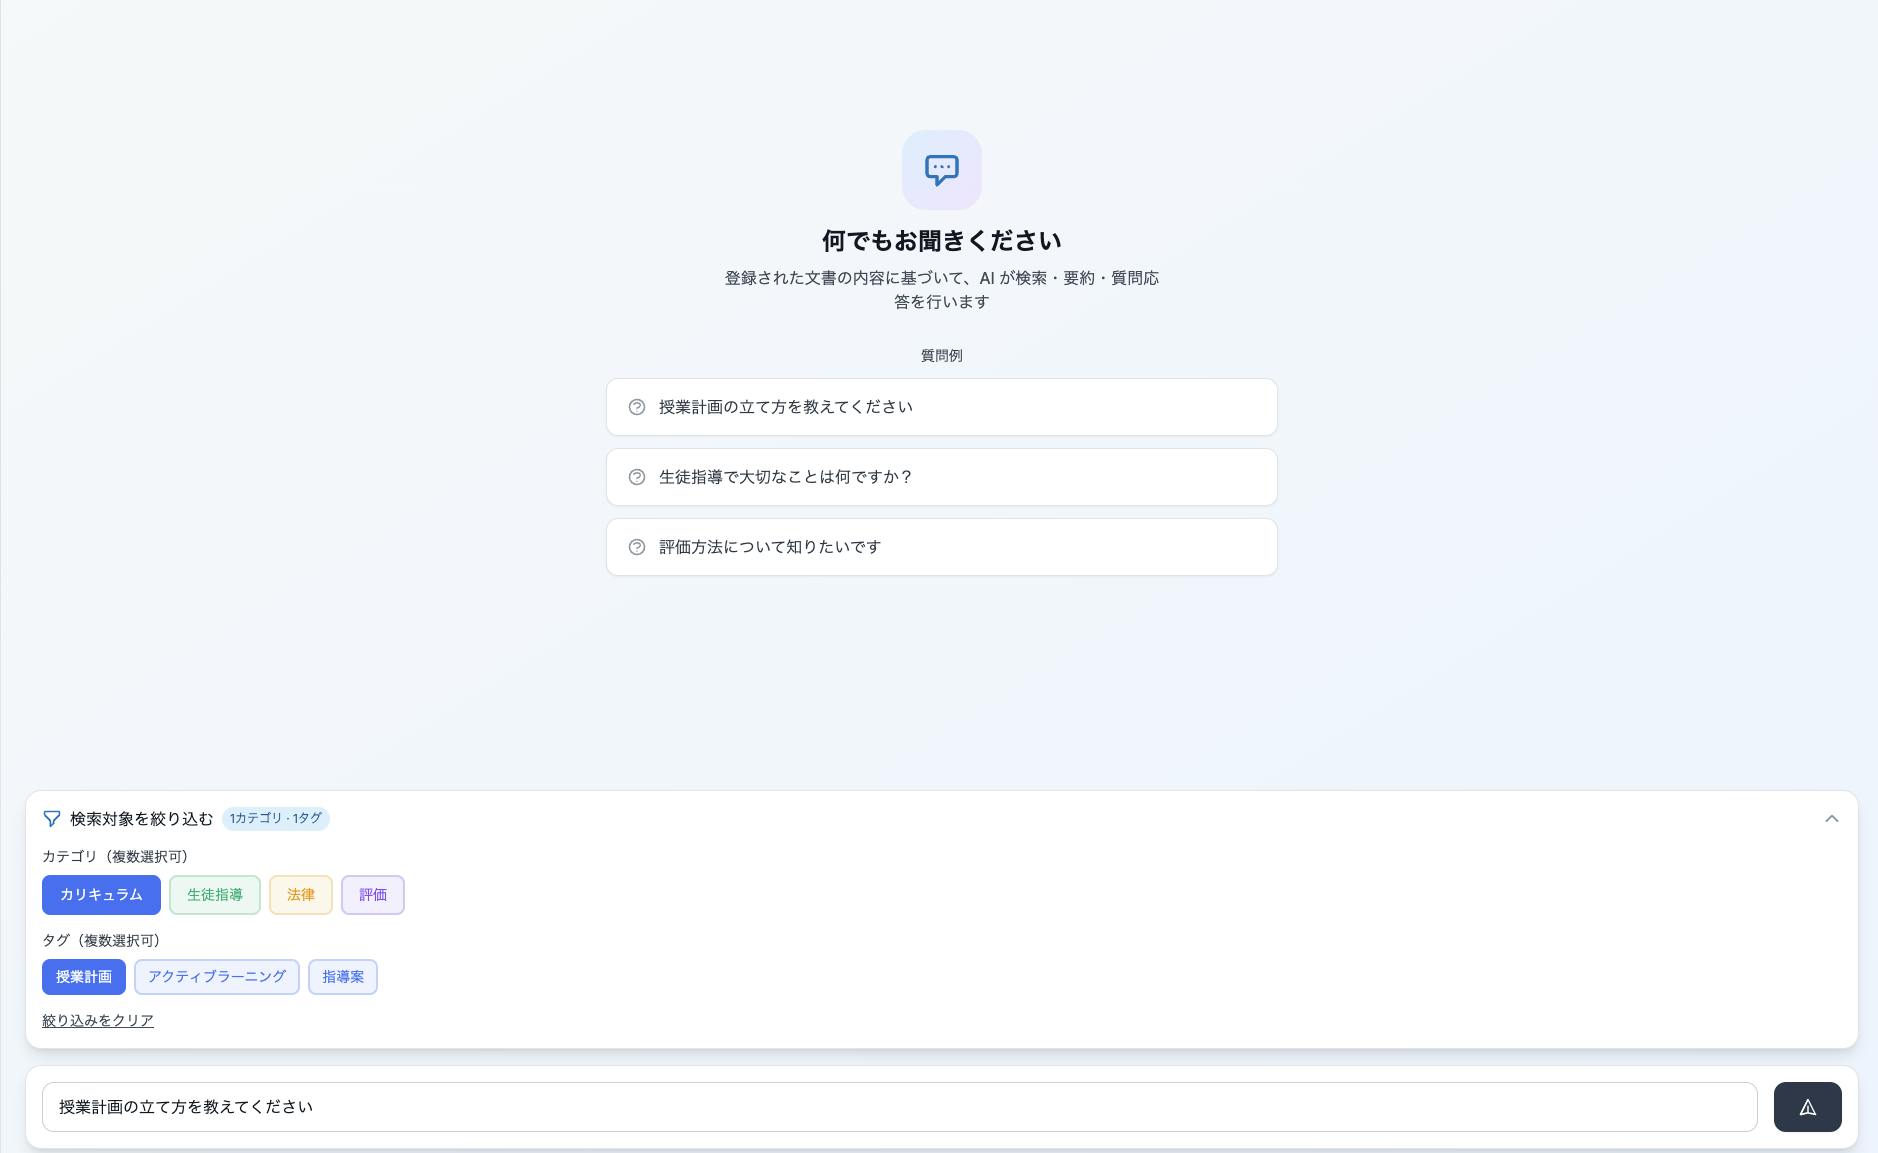The height and width of the screenshot is (1153, 1878).
Task: Deselect the カリキュラム category filter
Action: pos(101,895)
